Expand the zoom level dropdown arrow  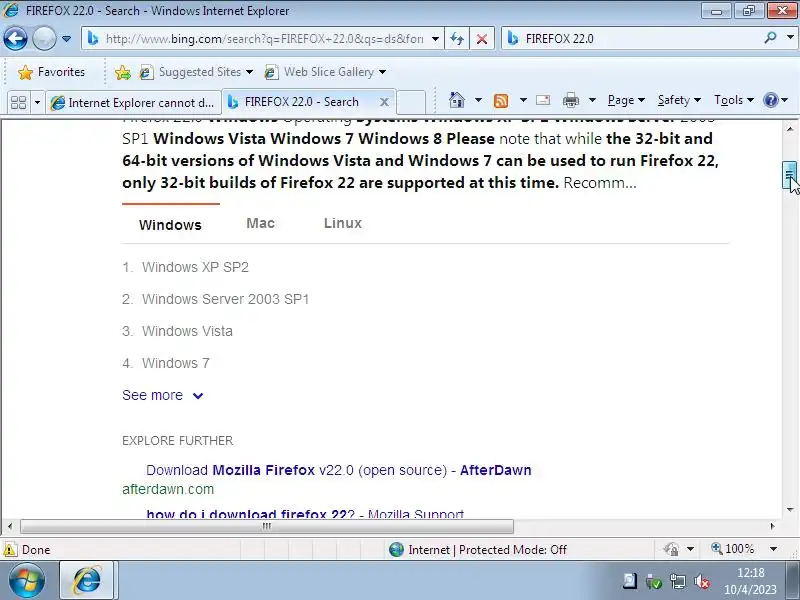[773, 549]
